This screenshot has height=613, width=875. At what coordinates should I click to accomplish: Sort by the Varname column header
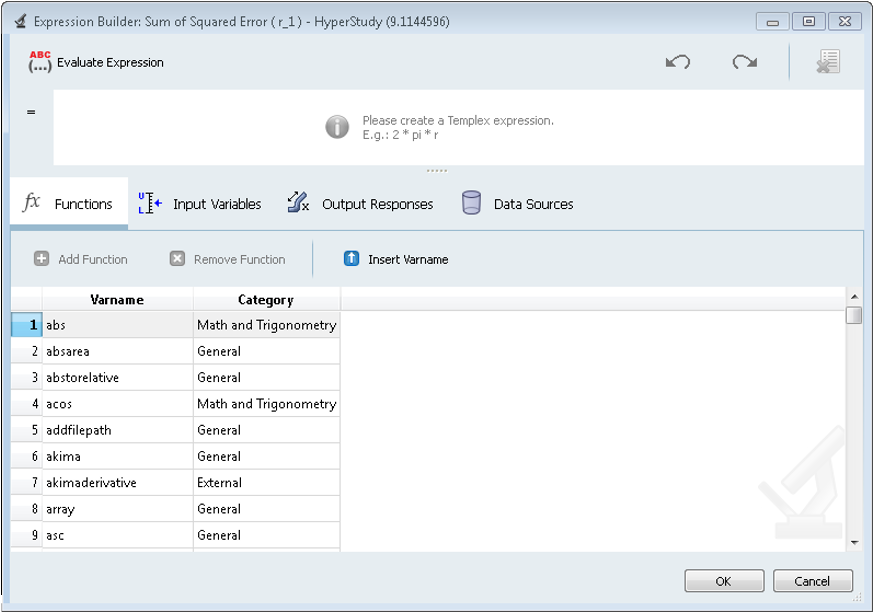click(117, 300)
